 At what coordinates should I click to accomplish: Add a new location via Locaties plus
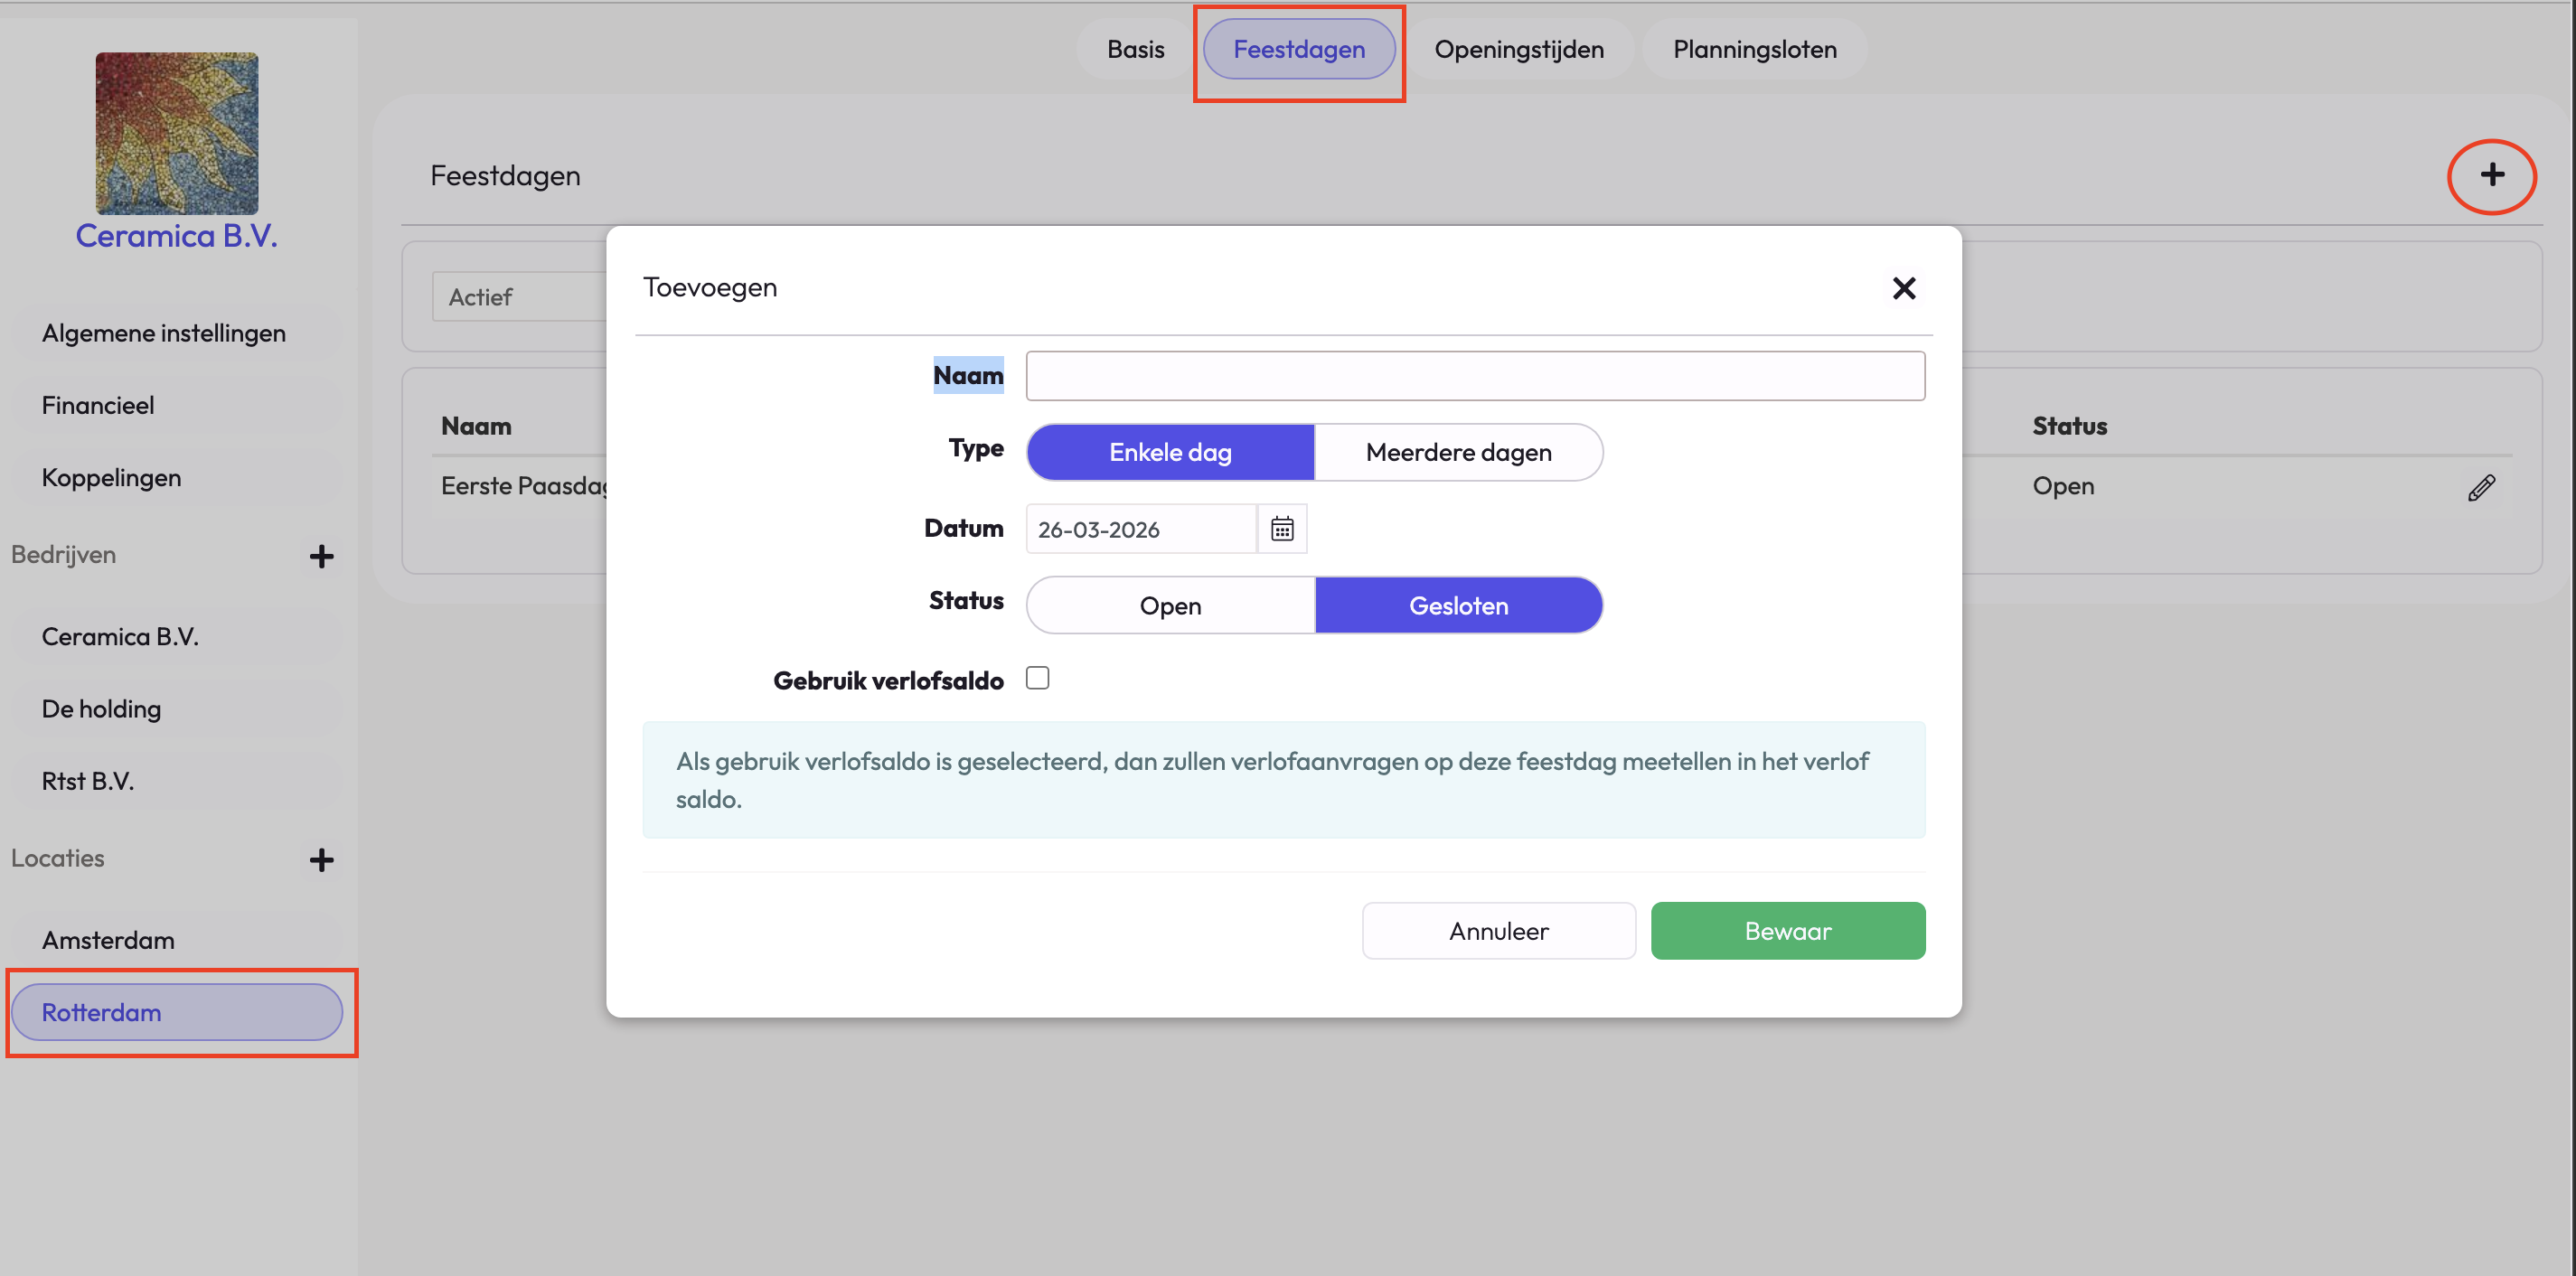coord(321,859)
